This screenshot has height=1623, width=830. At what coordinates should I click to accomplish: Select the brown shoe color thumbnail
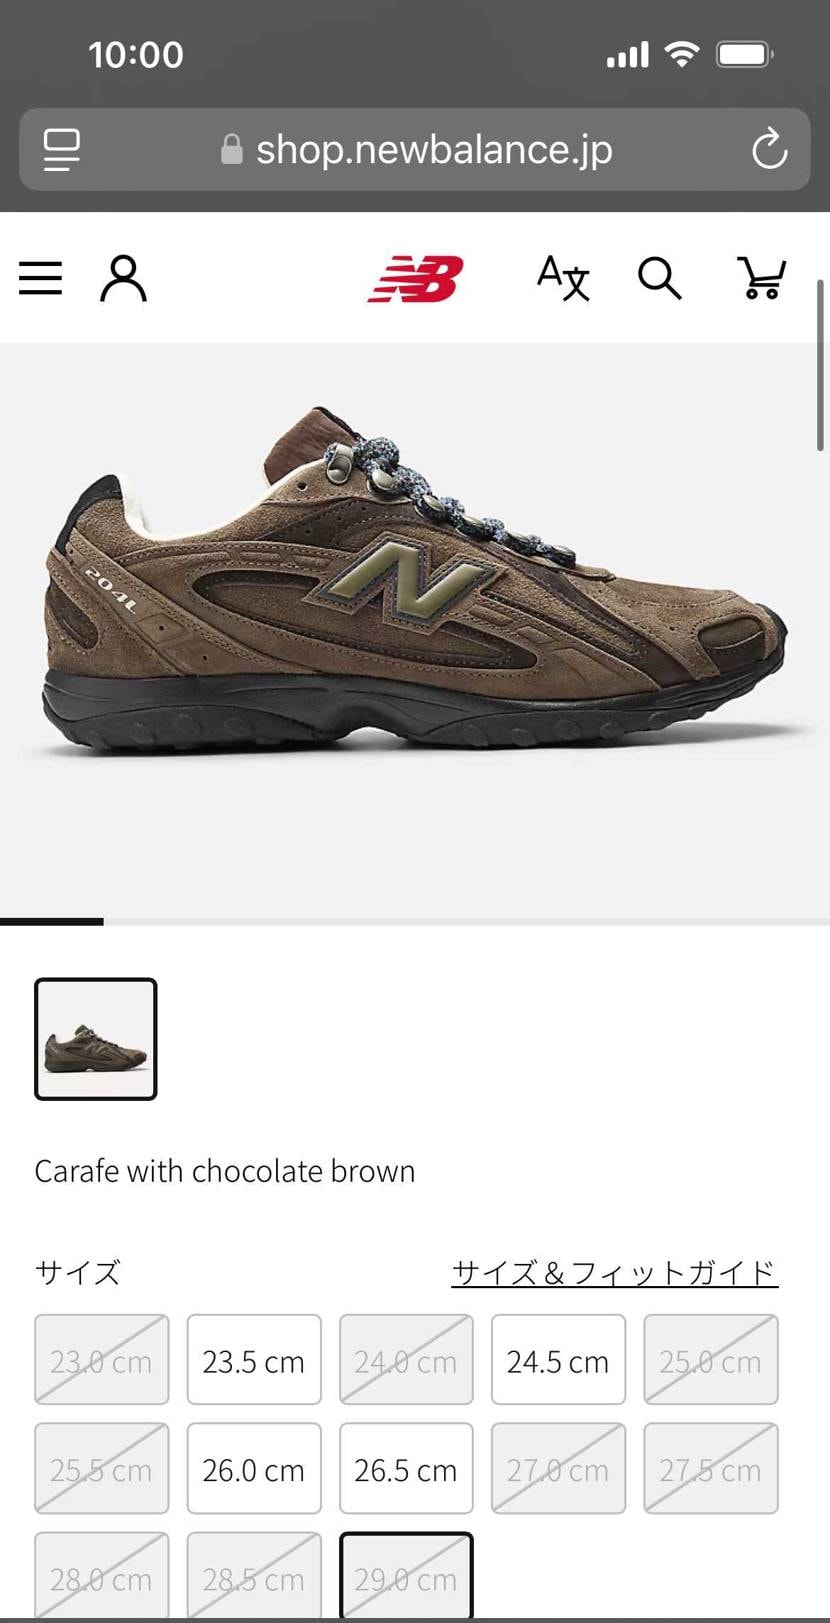tap(96, 1039)
